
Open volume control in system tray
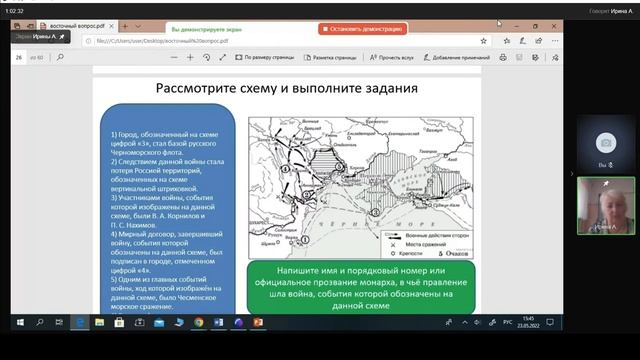477,322
